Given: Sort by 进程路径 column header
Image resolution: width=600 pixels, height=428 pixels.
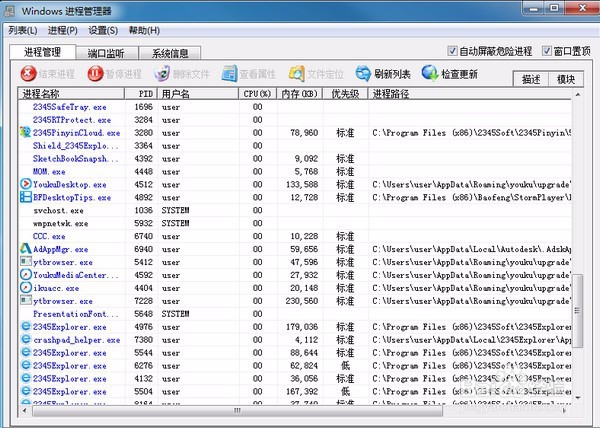Looking at the screenshot, I should click(470, 94).
